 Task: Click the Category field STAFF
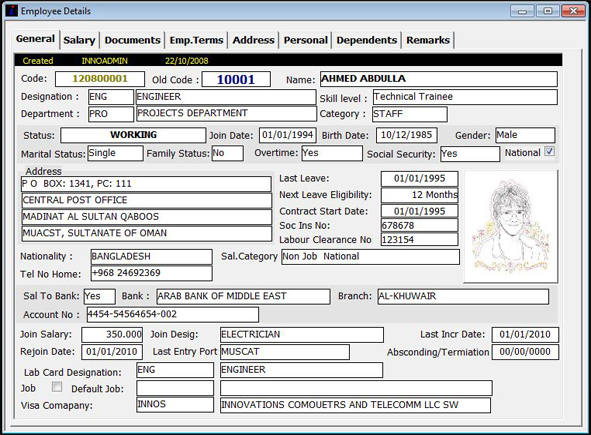pos(410,114)
